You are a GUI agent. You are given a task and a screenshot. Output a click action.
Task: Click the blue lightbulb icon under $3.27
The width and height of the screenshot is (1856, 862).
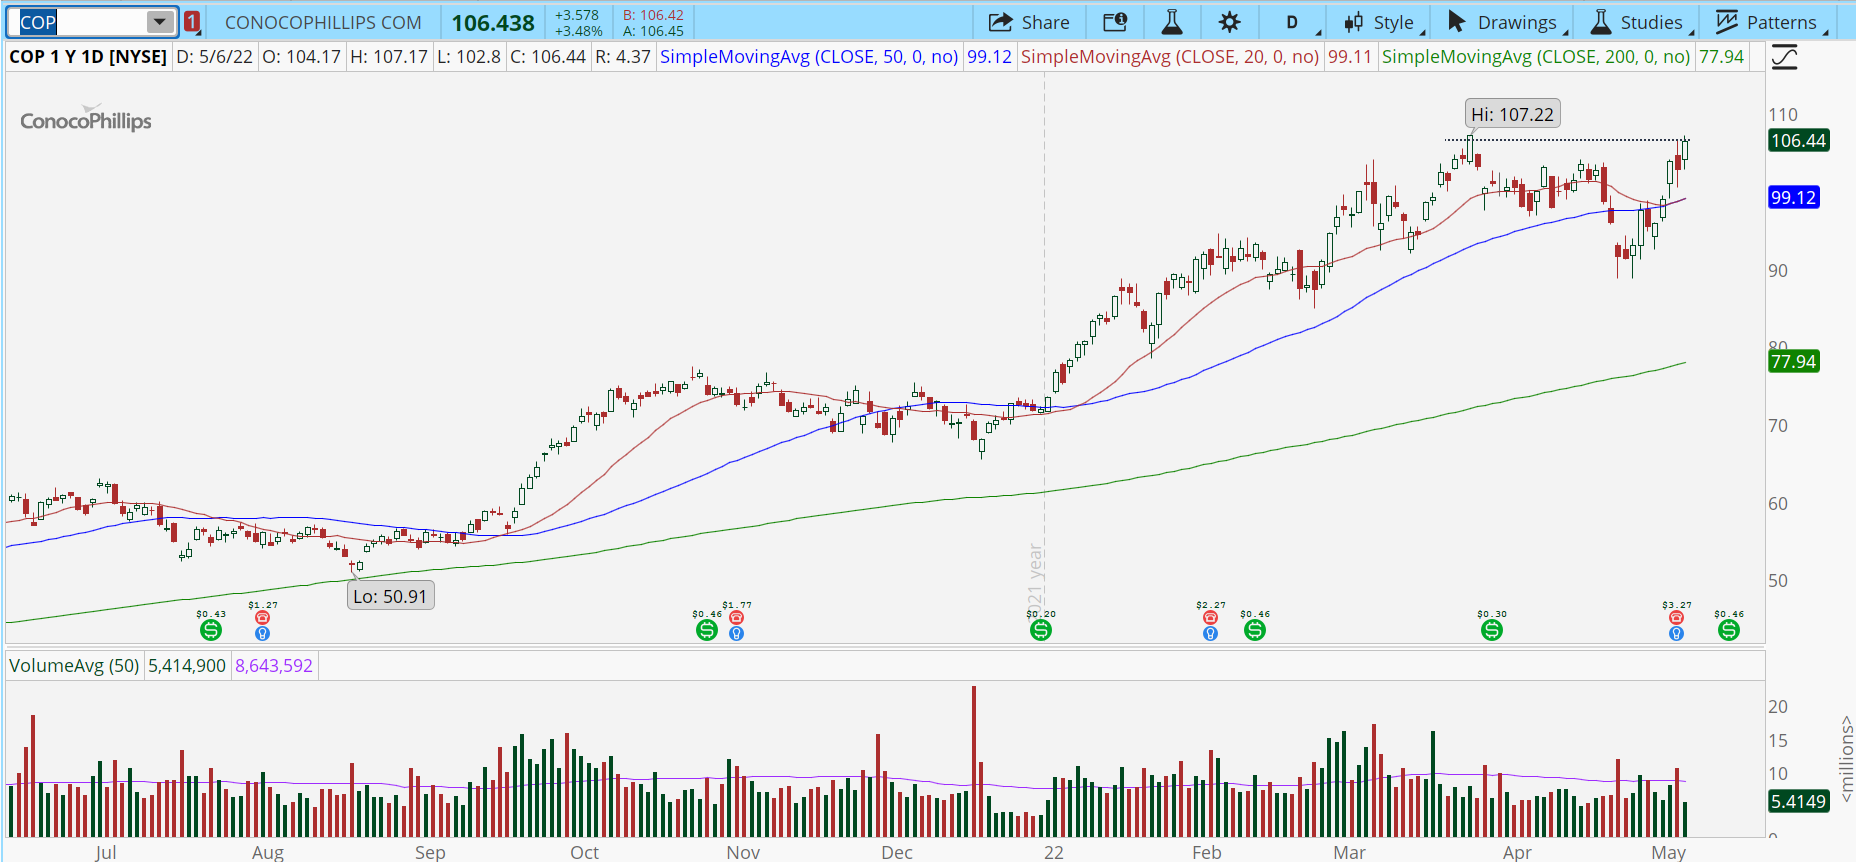(x=1676, y=633)
